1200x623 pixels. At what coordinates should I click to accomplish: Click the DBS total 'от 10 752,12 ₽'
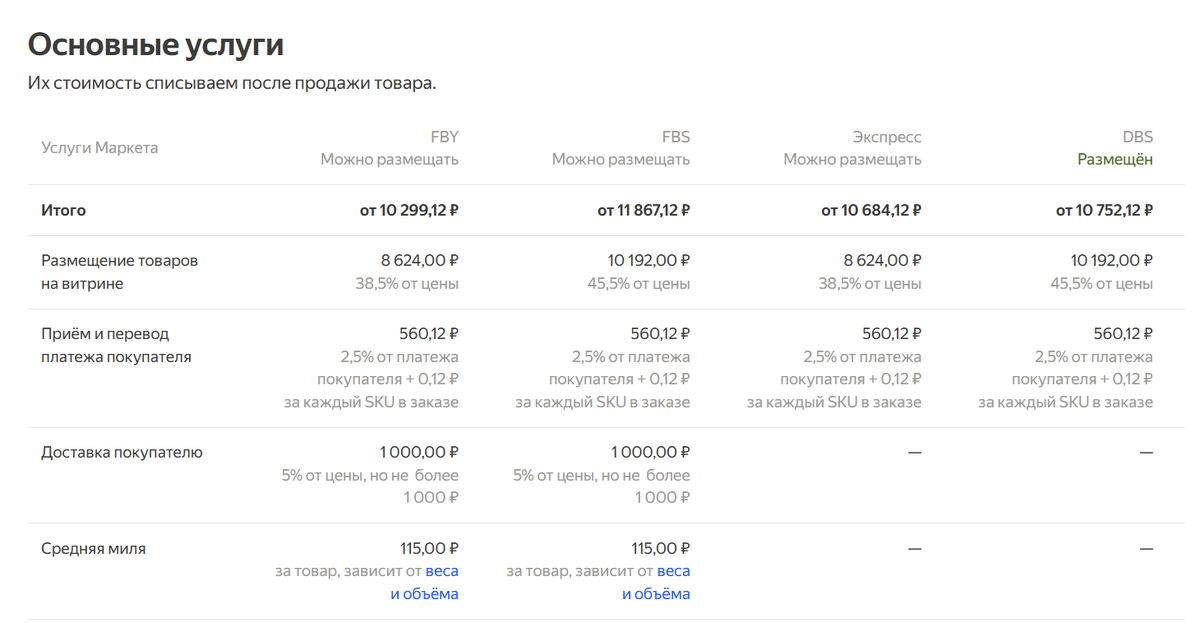click(x=1104, y=210)
